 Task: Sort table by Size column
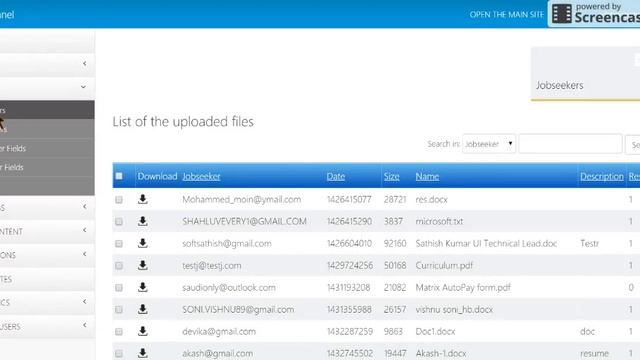391,176
